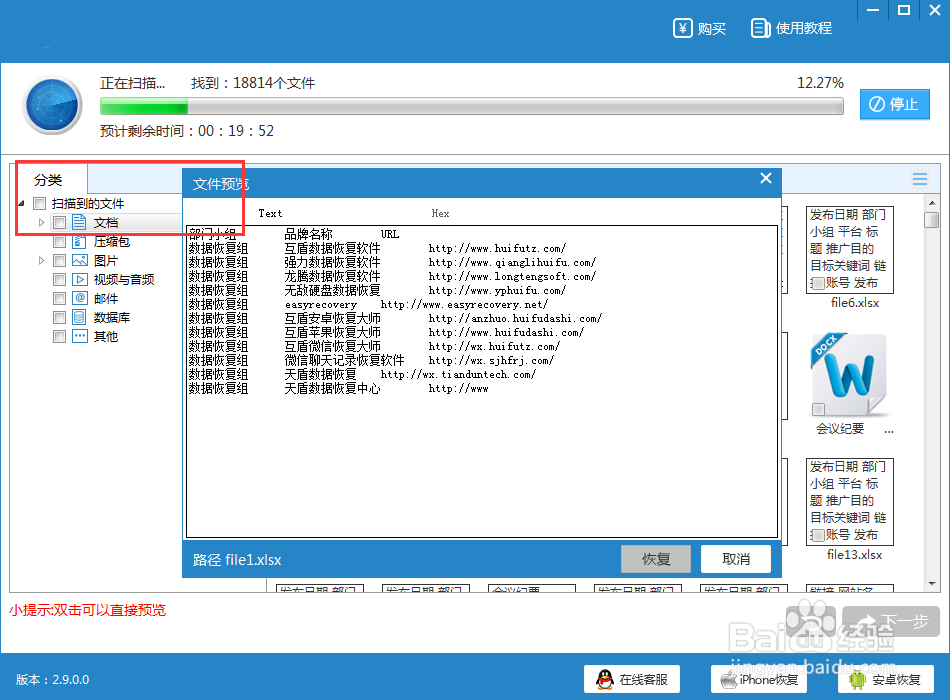Image resolution: width=950 pixels, height=700 pixels.
Task: Collapse the 扫描到的文件 tree node
Action: click(x=22, y=204)
